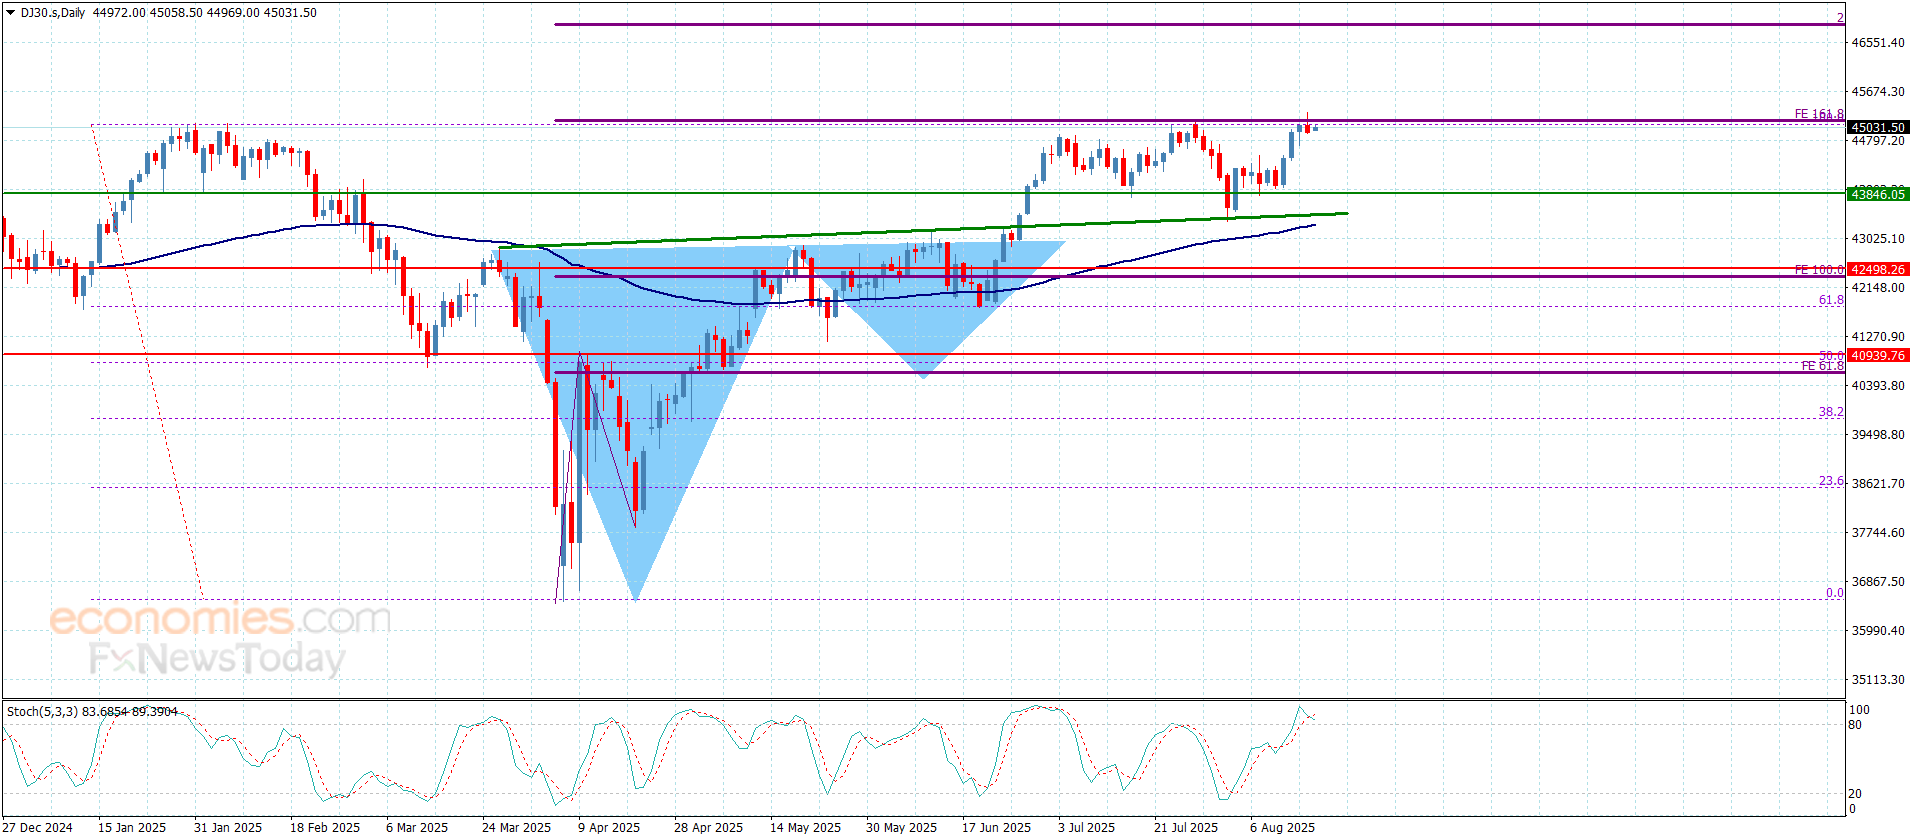Select the green 43846.05 price tag
Screen dimensions: 1916x840
coord(1877,194)
